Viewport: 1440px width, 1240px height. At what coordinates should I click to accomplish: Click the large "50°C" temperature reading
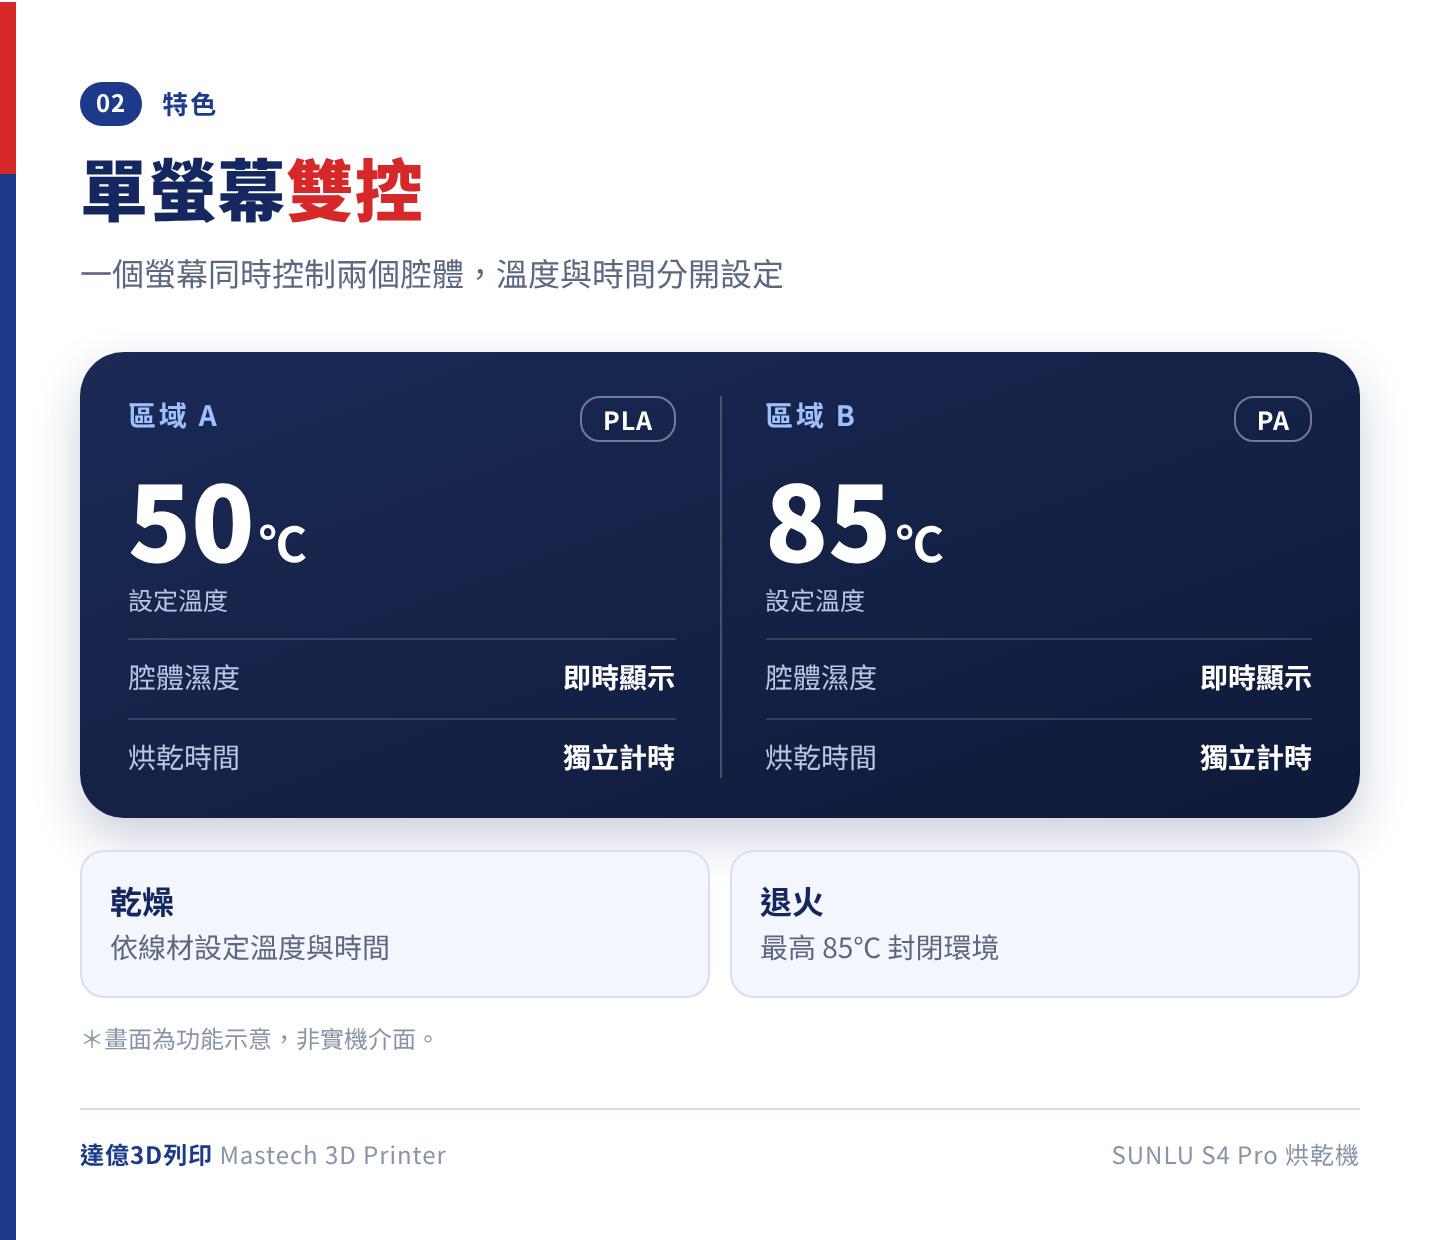coord(218,522)
